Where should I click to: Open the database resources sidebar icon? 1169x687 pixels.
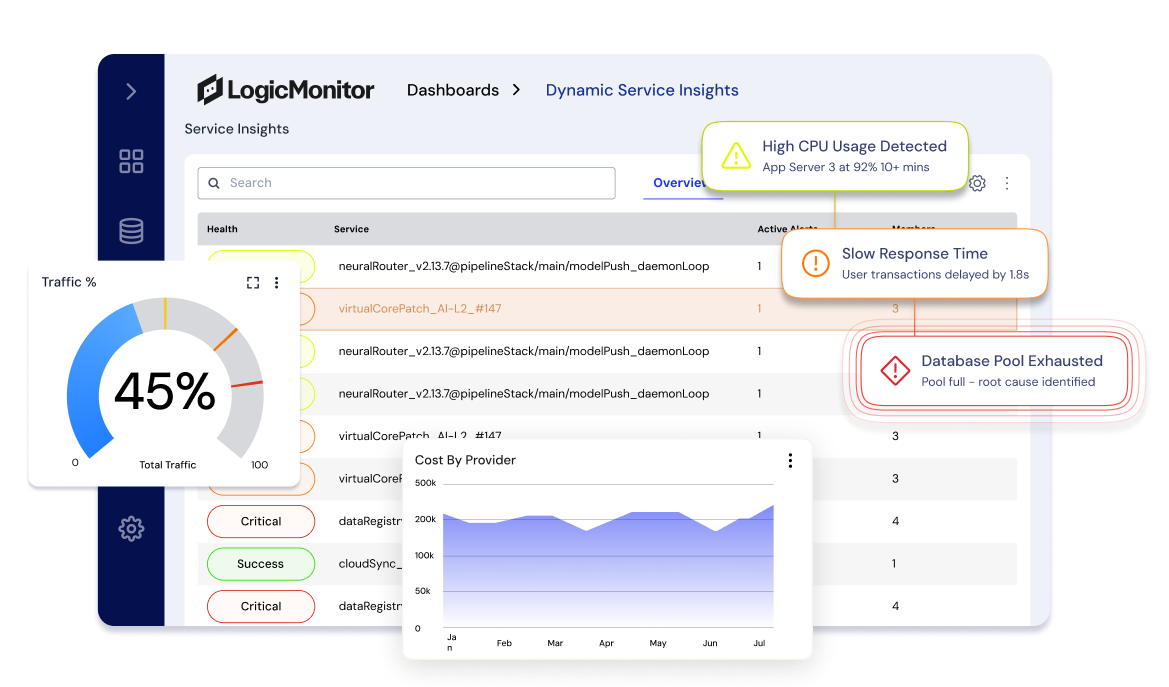coord(131,231)
